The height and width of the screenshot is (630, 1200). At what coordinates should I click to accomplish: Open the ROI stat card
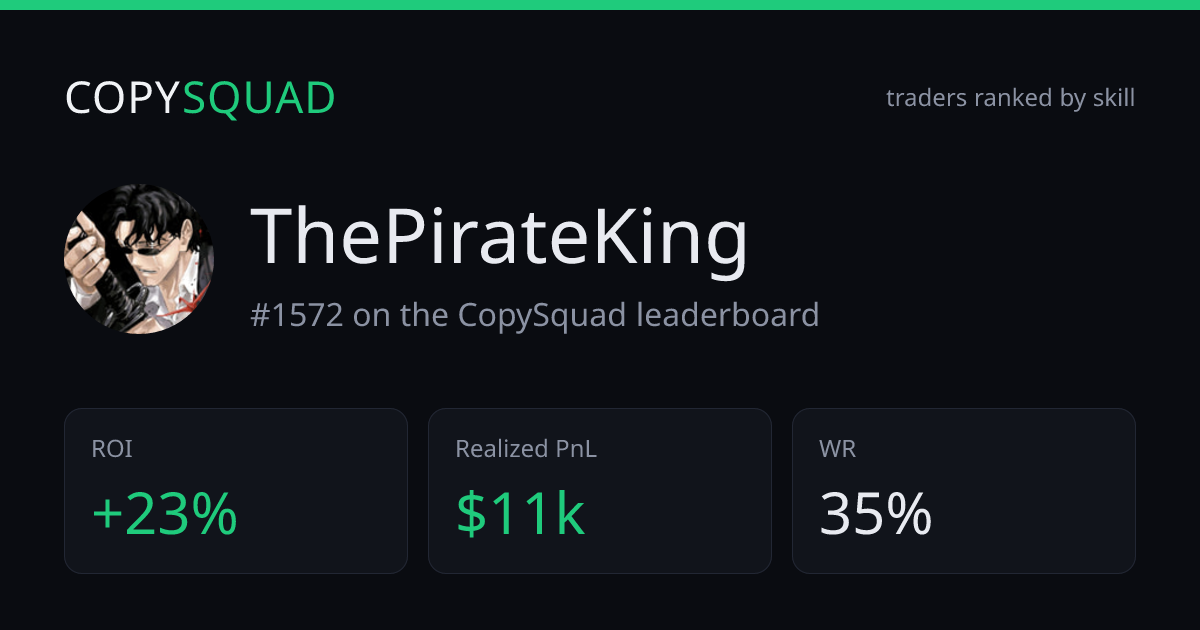(x=236, y=491)
